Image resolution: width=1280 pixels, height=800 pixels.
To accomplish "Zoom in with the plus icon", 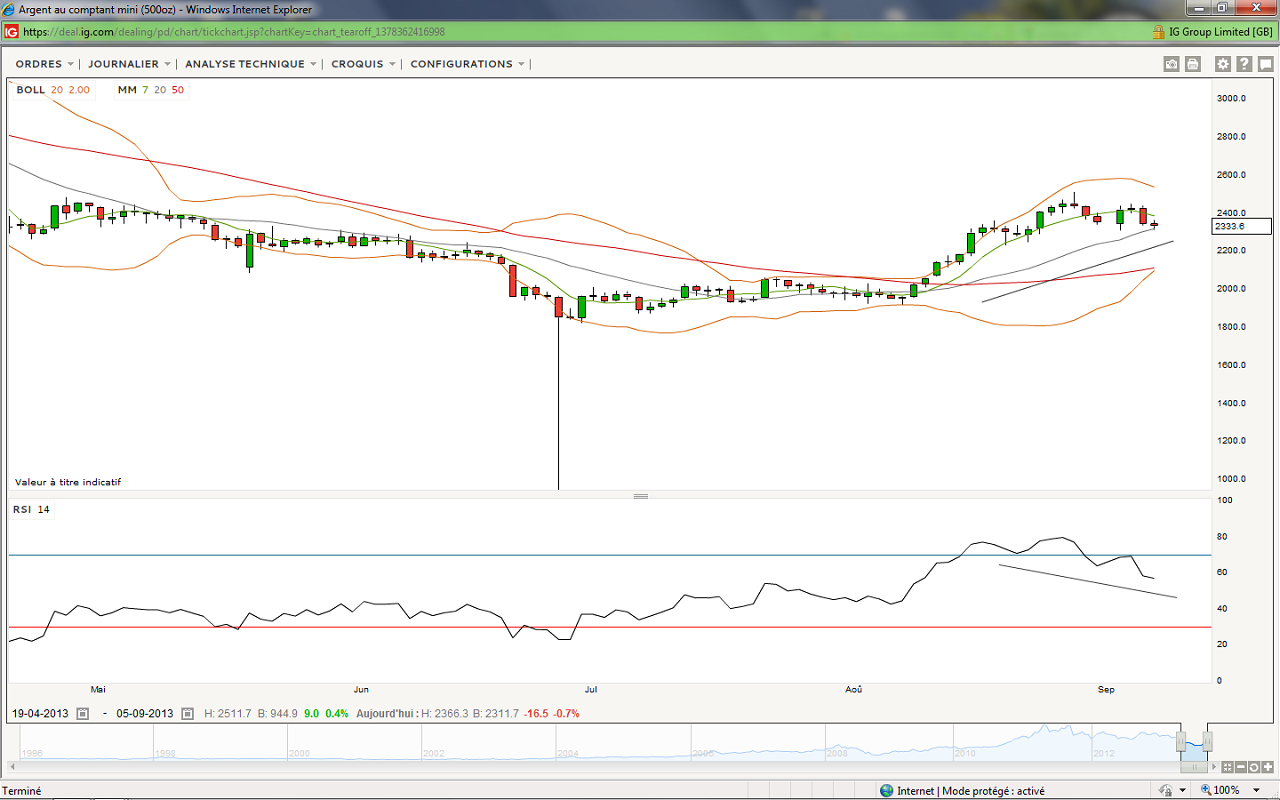I will [x=1267, y=767].
